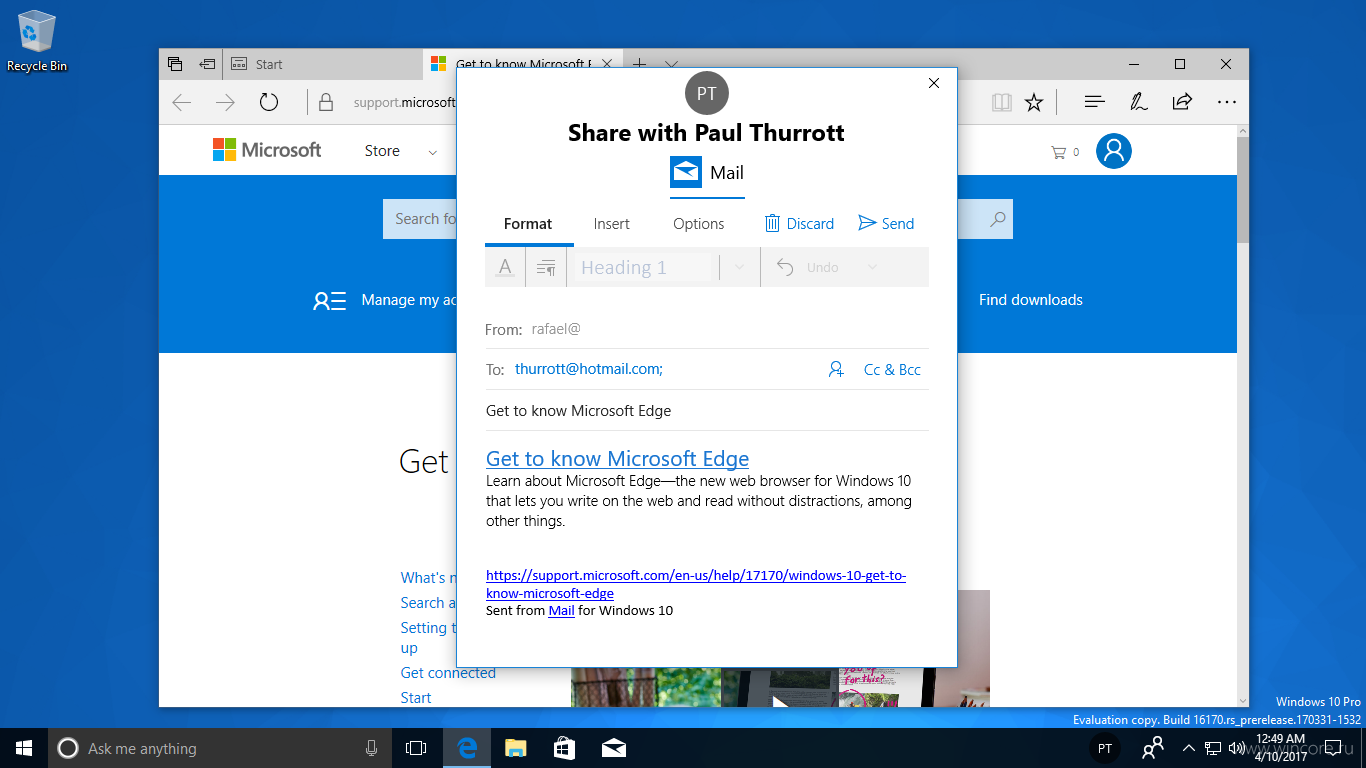Screen dimensions: 1366x768
Task: Open the Heading 1 style box
Action: [x=643, y=267]
